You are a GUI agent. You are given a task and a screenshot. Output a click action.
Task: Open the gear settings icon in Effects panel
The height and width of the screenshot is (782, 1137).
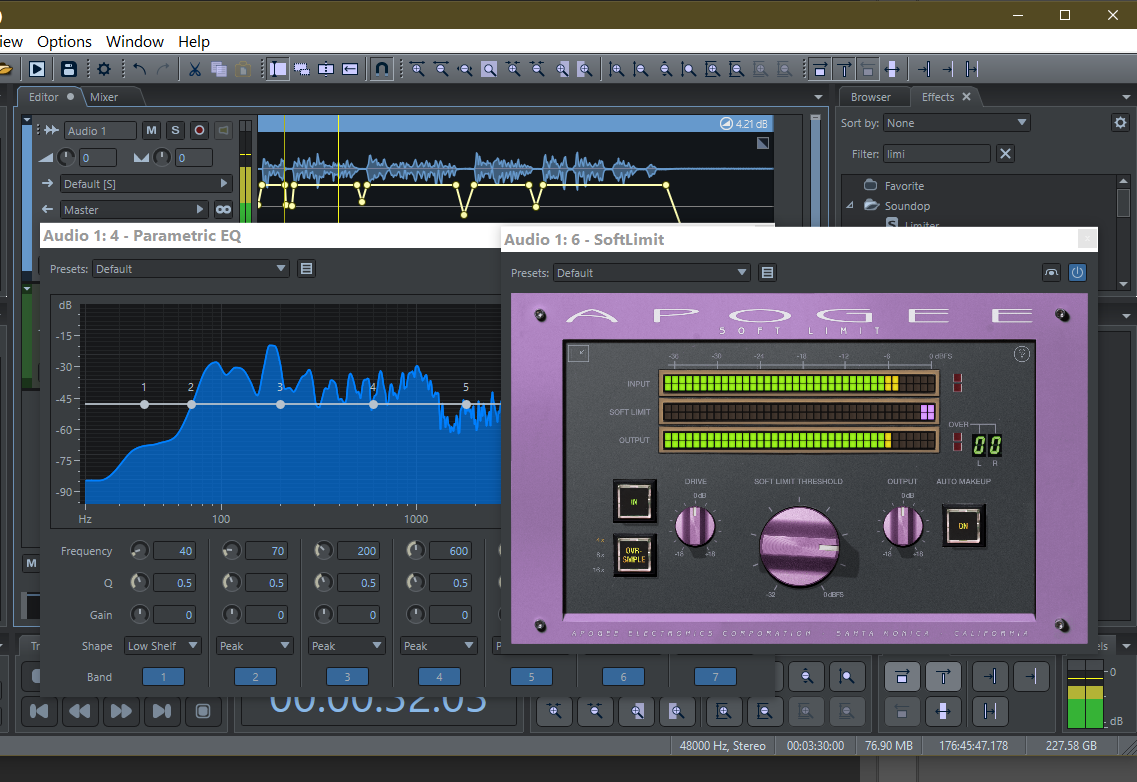[x=1120, y=123]
